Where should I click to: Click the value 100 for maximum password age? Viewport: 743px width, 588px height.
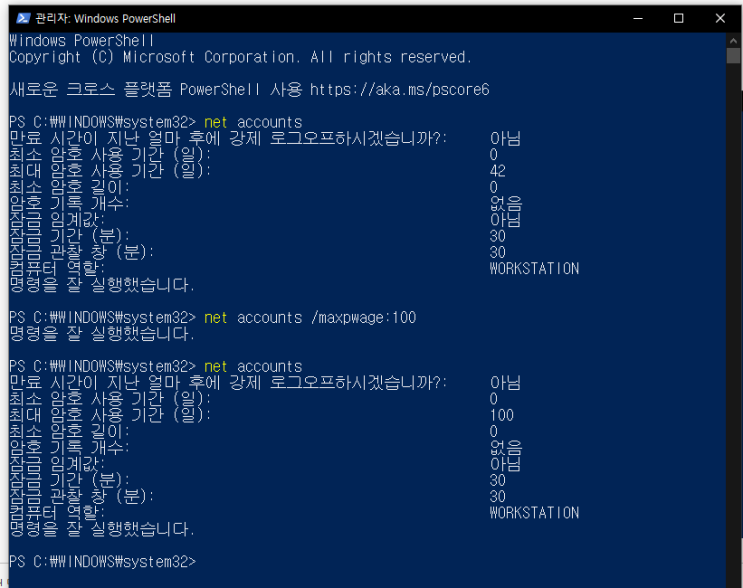click(x=502, y=415)
